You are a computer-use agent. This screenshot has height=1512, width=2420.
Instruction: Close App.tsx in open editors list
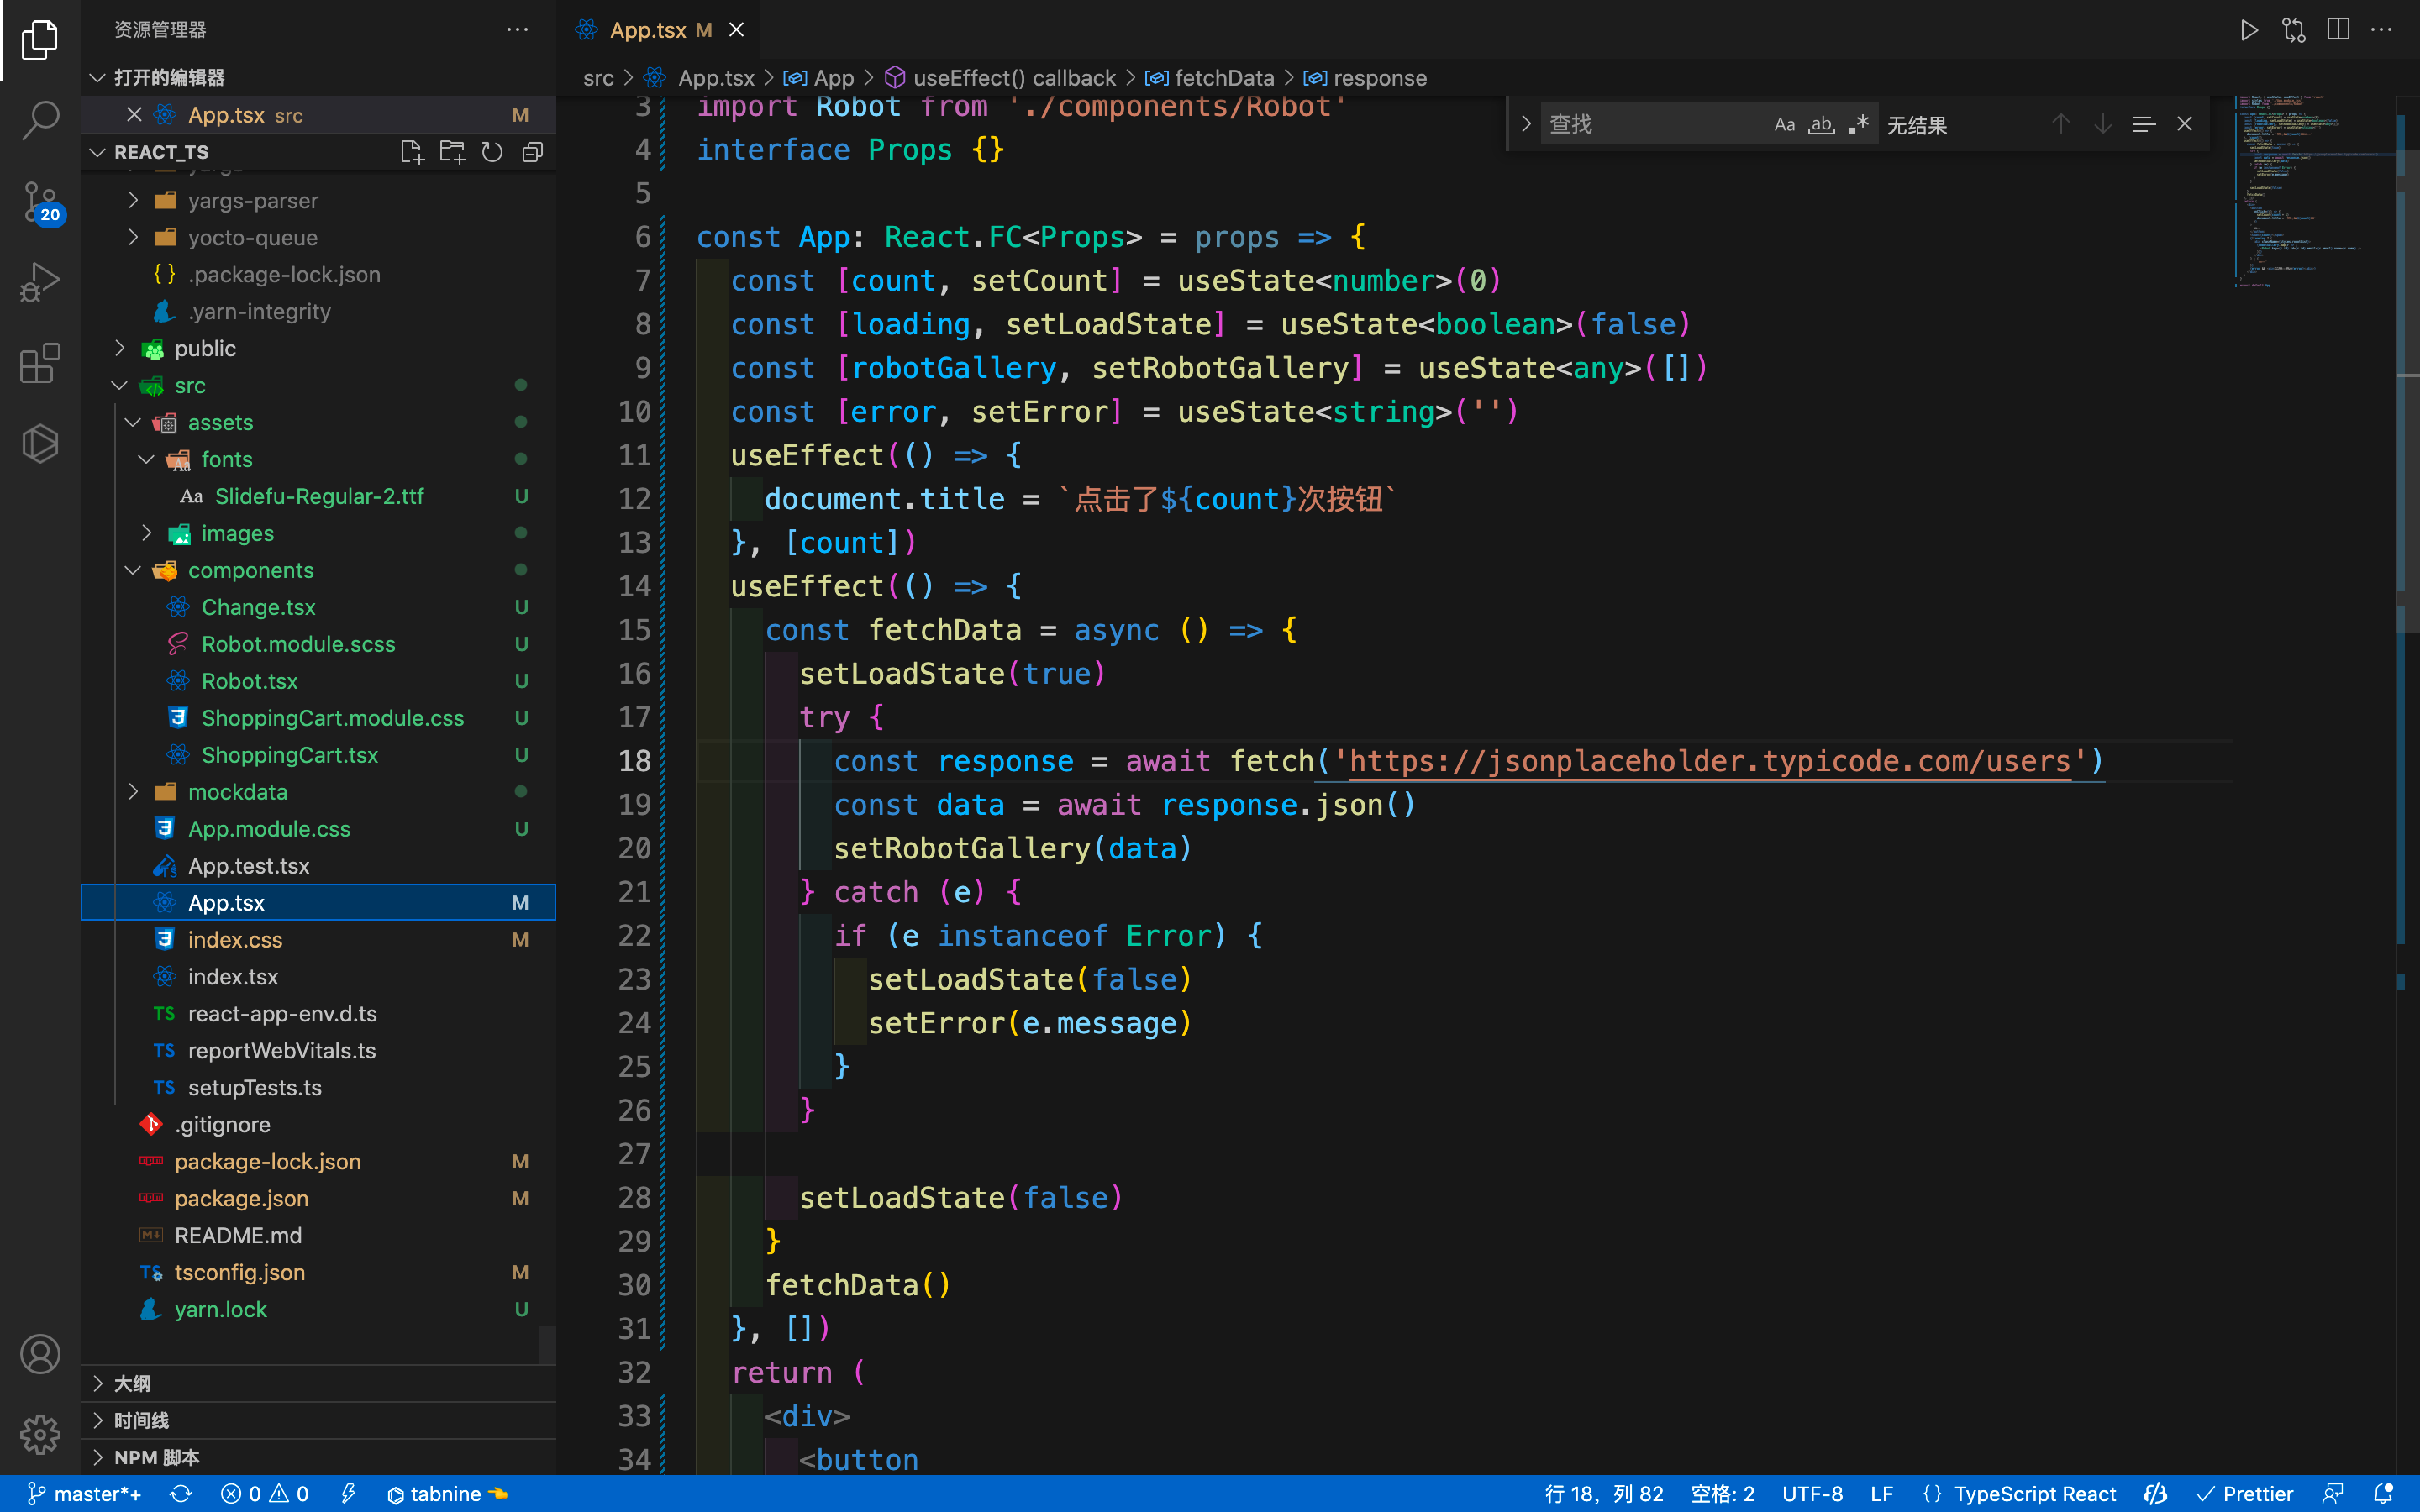[x=134, y=115]
